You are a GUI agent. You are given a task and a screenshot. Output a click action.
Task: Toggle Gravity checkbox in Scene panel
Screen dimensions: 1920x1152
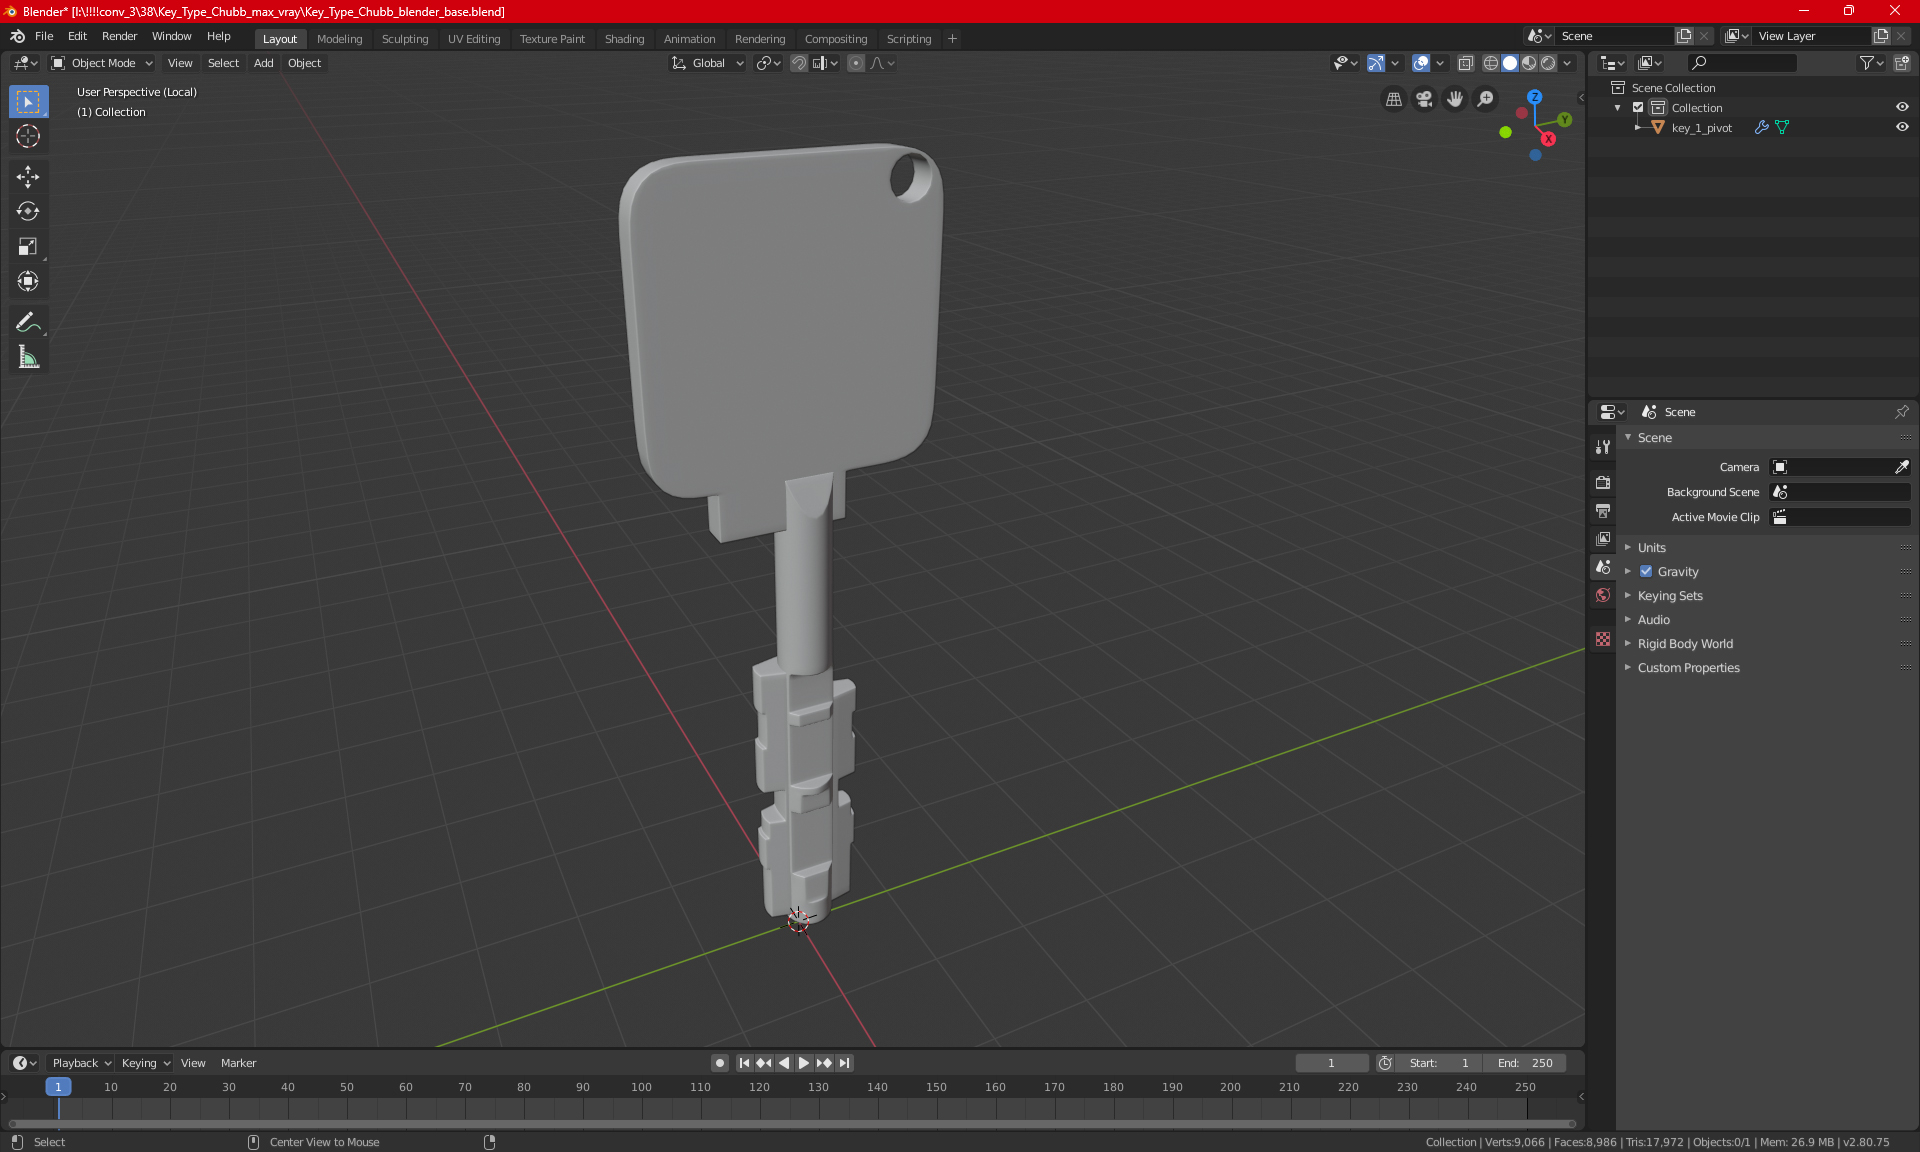1646,571
